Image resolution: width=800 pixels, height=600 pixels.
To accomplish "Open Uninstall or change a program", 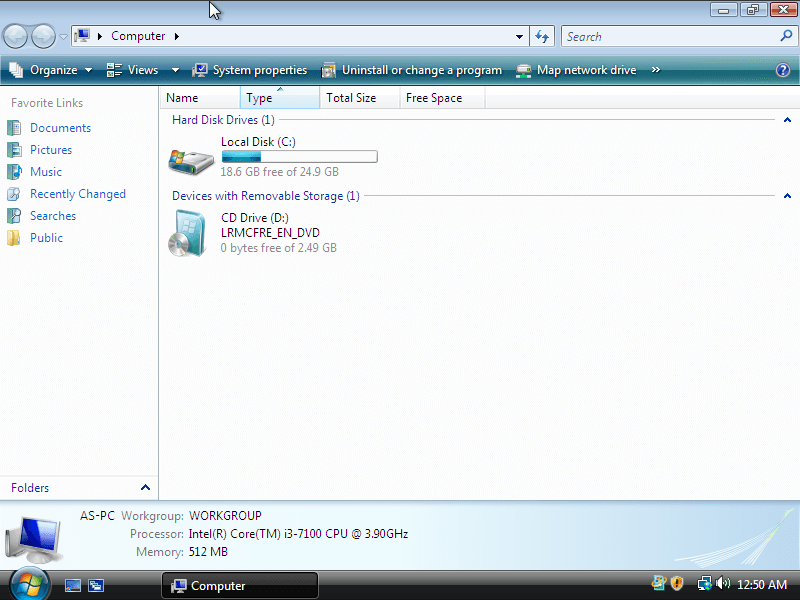I will 412,70.
